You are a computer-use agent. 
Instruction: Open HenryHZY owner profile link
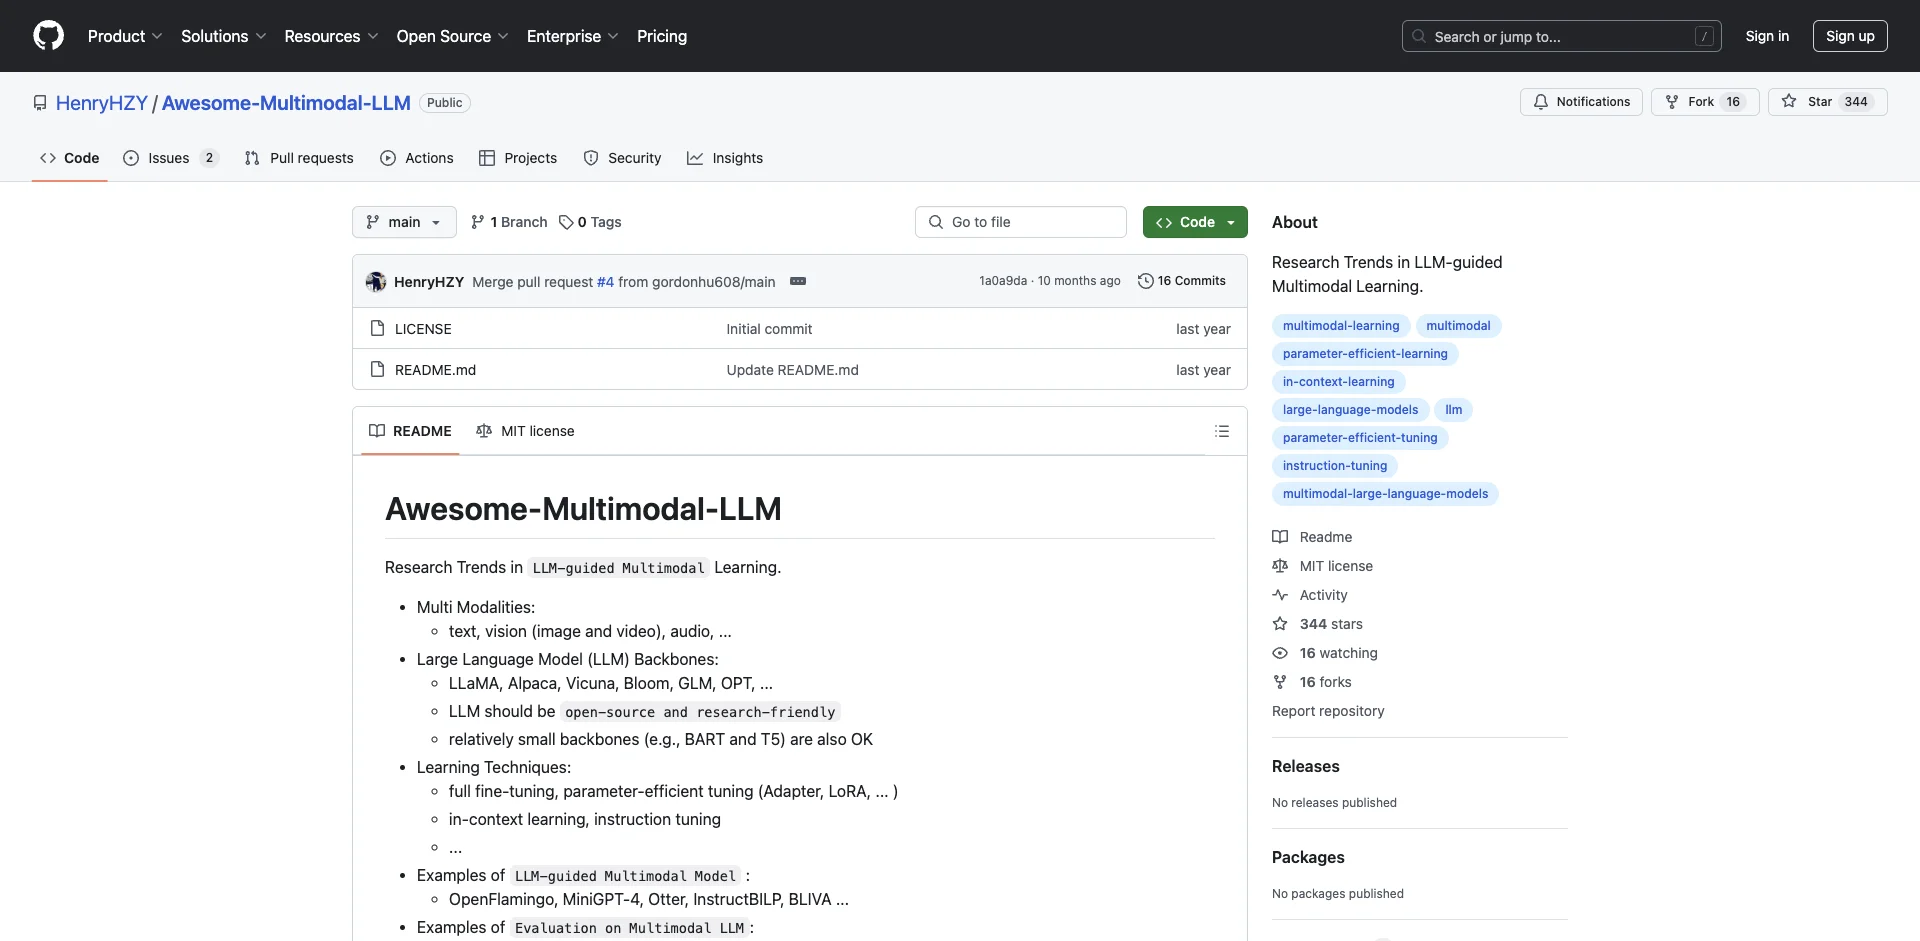102,103
